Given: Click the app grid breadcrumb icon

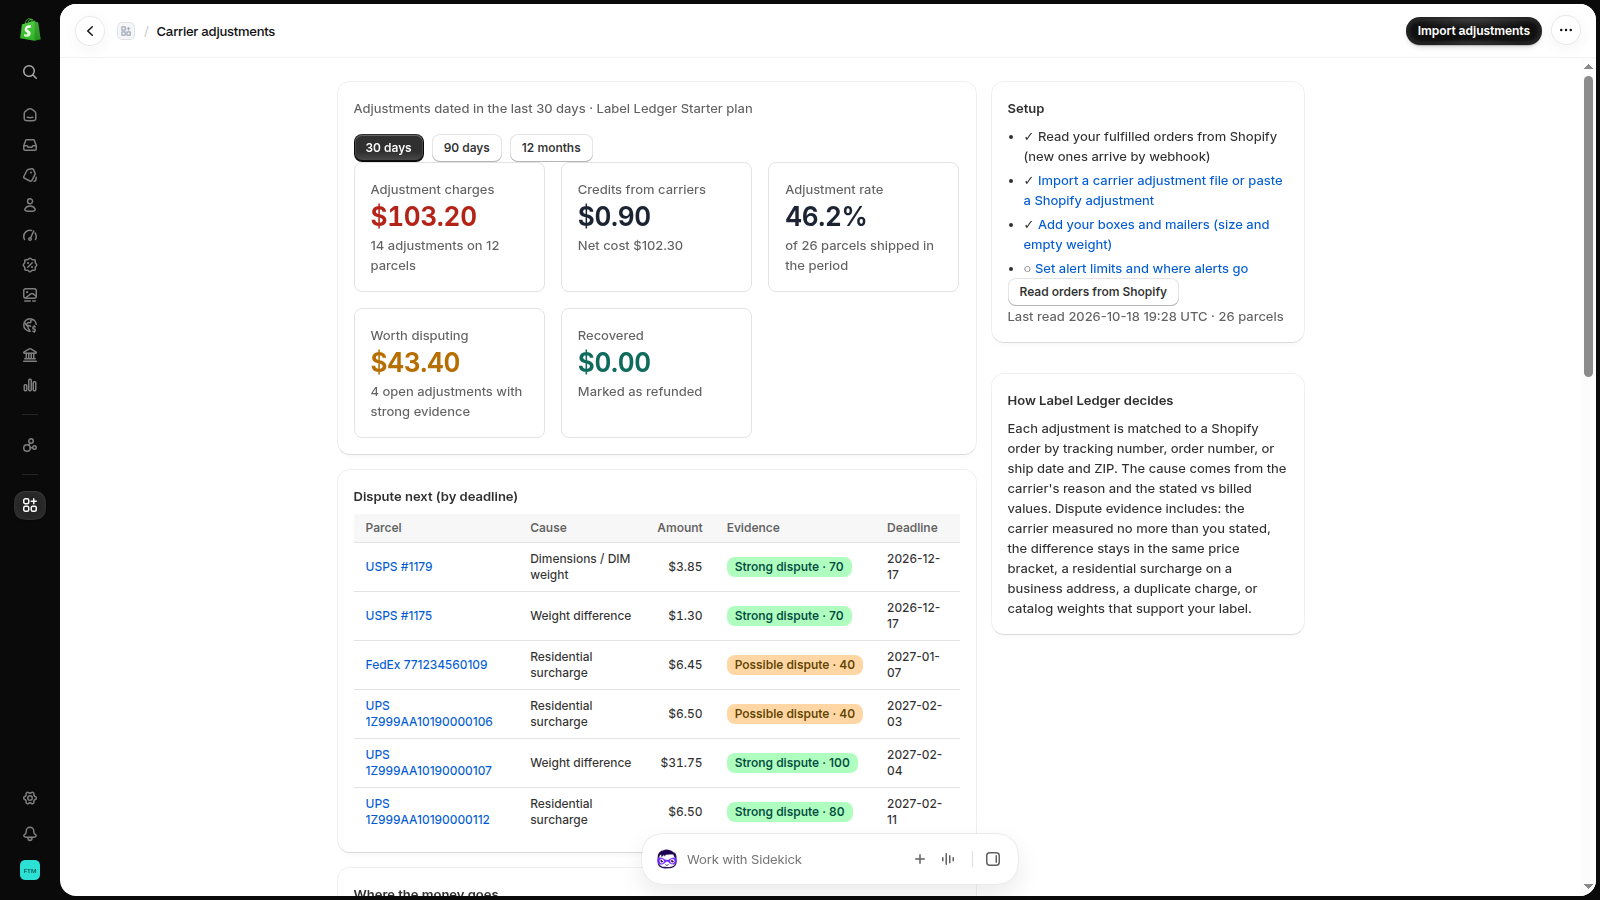Looking at the screenshot, I should click(x=126, y=31).
